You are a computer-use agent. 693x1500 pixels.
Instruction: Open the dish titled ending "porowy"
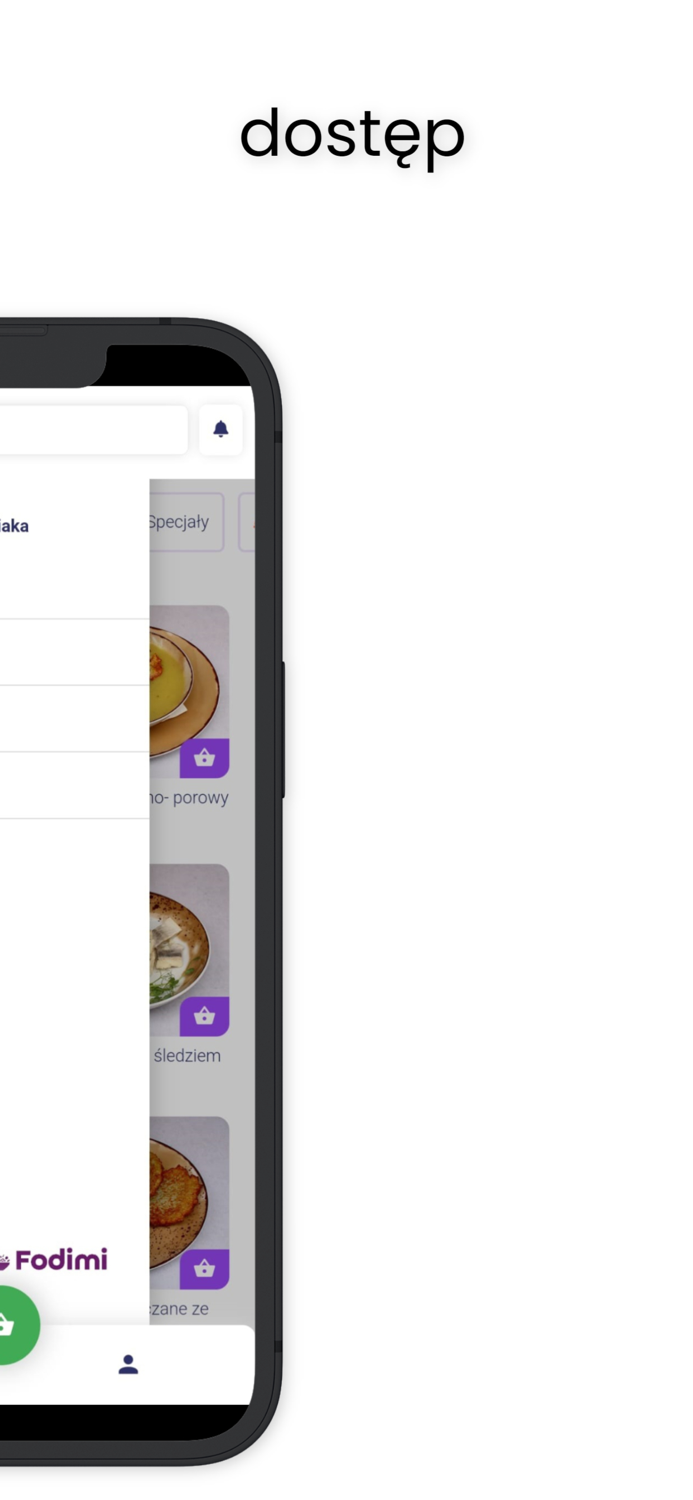click(x=190, y=798)
